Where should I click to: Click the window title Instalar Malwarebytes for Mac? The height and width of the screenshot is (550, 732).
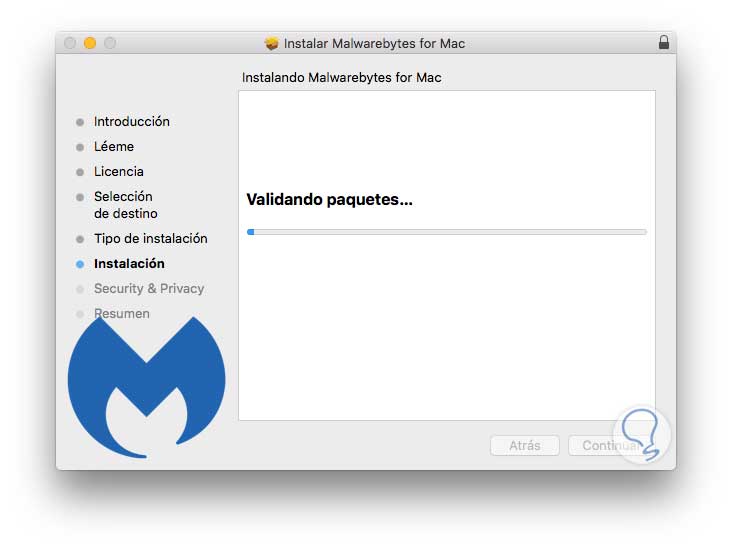click(374, 43)
